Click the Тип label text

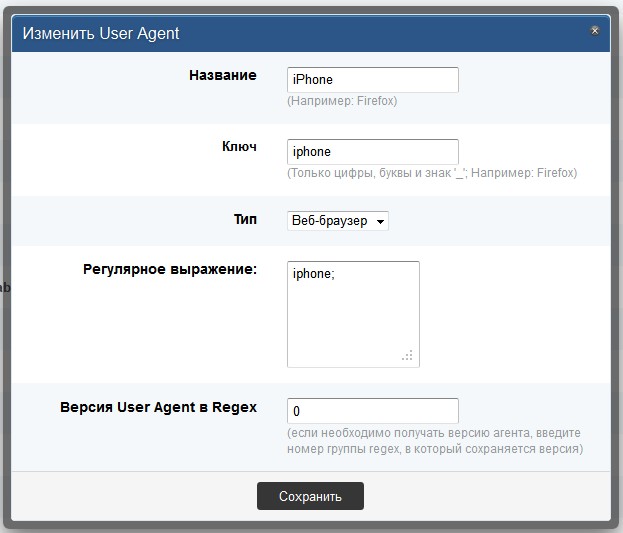click(x=245, y=219)
